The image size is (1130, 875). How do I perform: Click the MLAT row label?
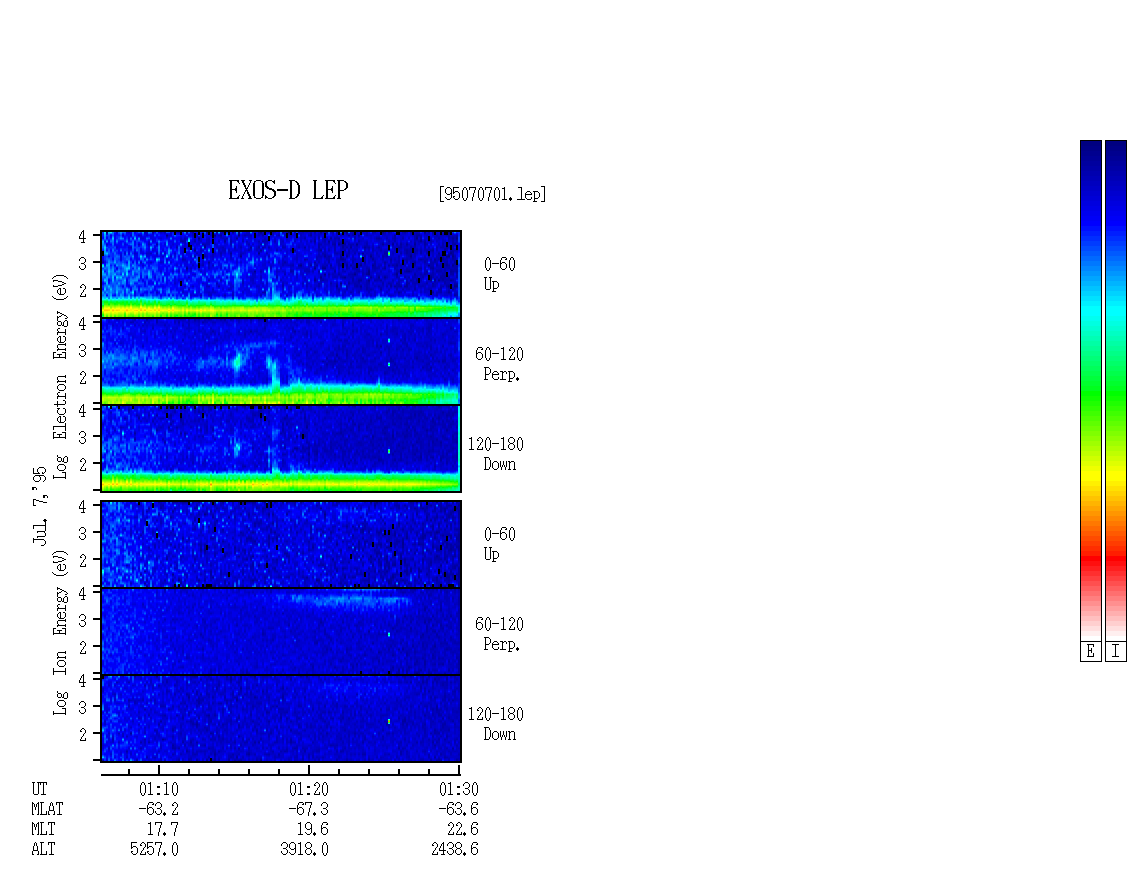[x=47, y=809]
